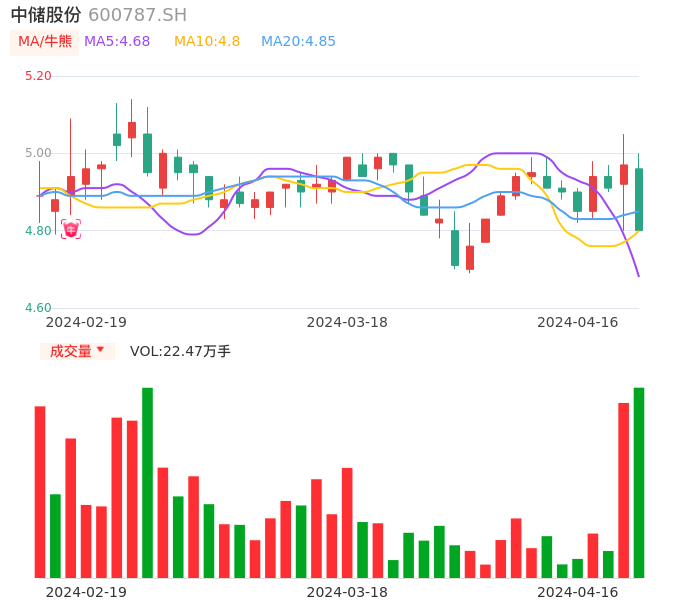Toggle the MA/牛熊 indicator button

[45, 42]
